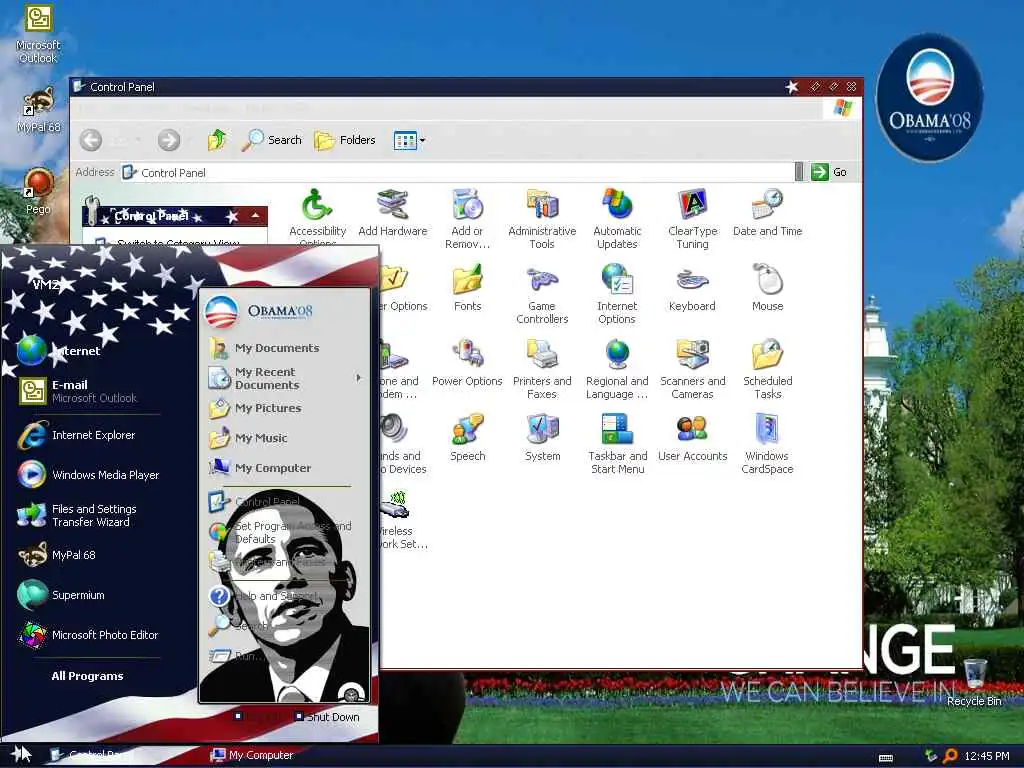This screenshot has height=768, width=1024.
Task: Switch to My Computer taskbar button
Action: tap(252, 755)
